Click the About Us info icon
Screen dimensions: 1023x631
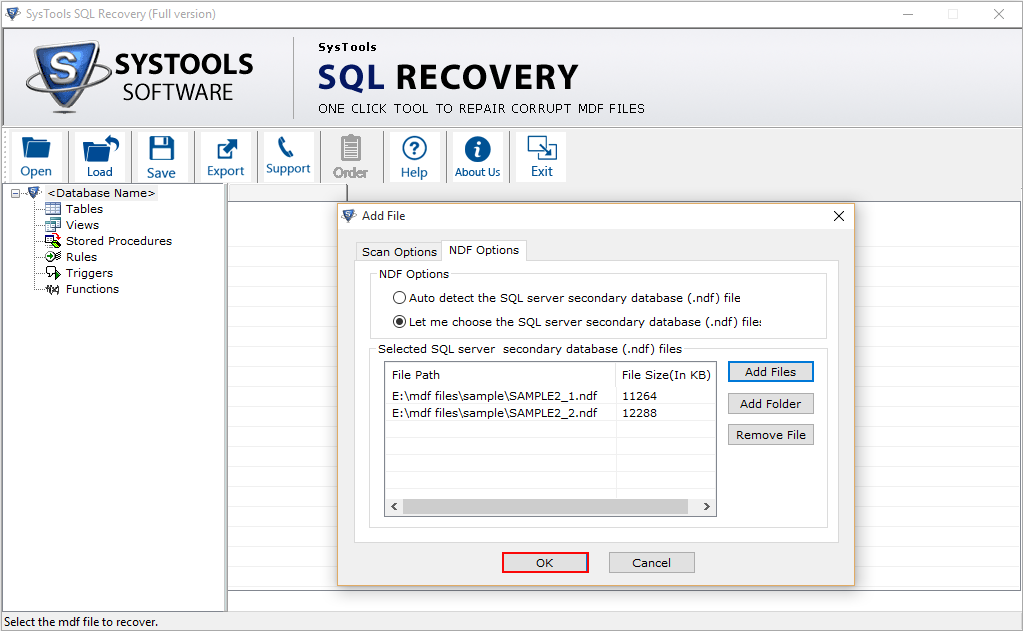click(x=478, y=149)
